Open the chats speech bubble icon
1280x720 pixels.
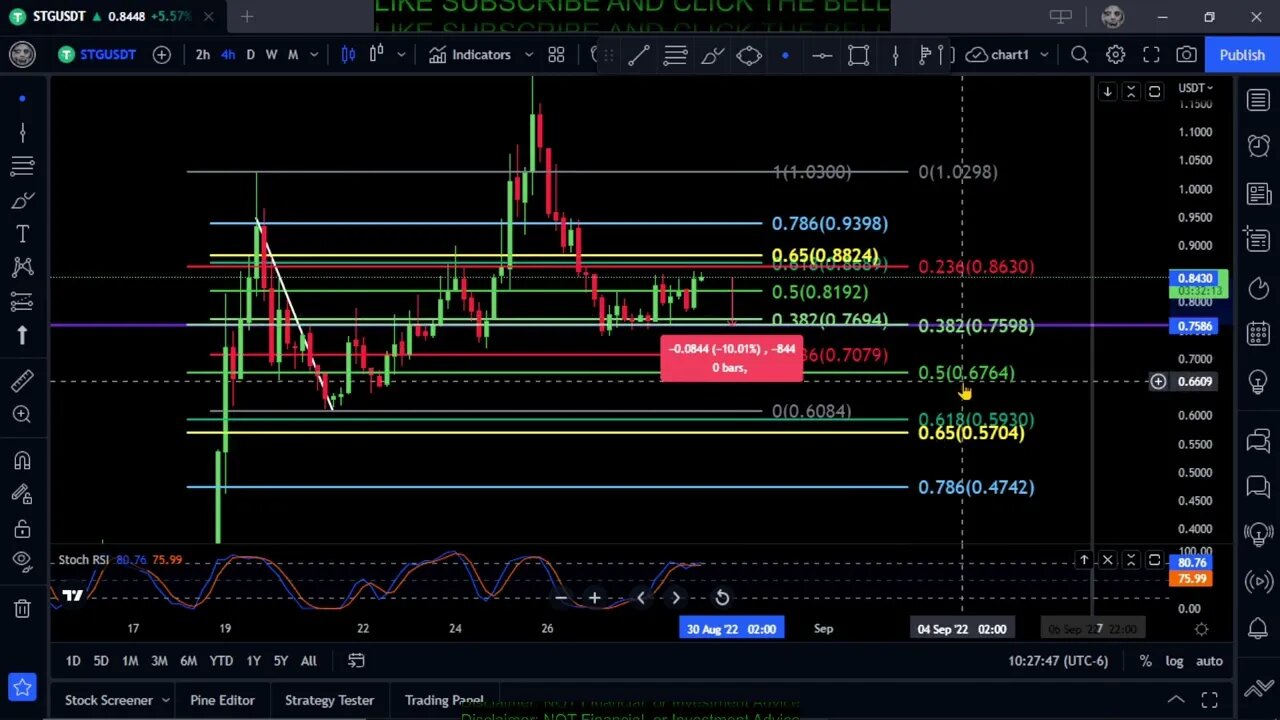[1258, 487]
